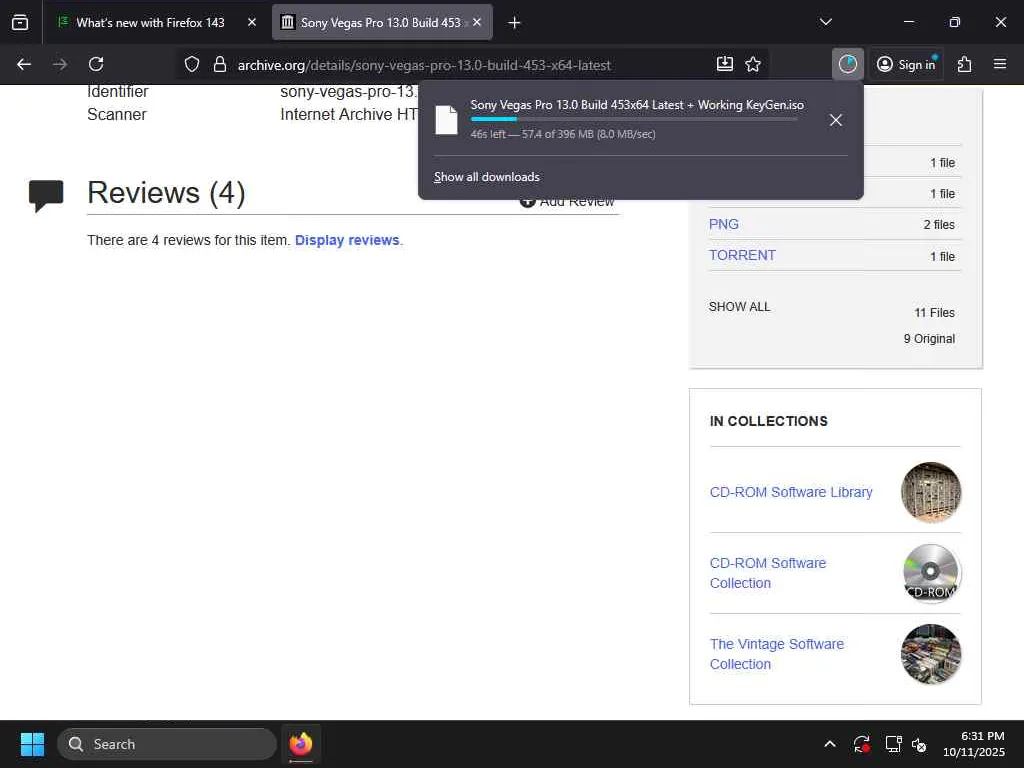
Task: Open Windows Start menu
Action: click(32, 744)
